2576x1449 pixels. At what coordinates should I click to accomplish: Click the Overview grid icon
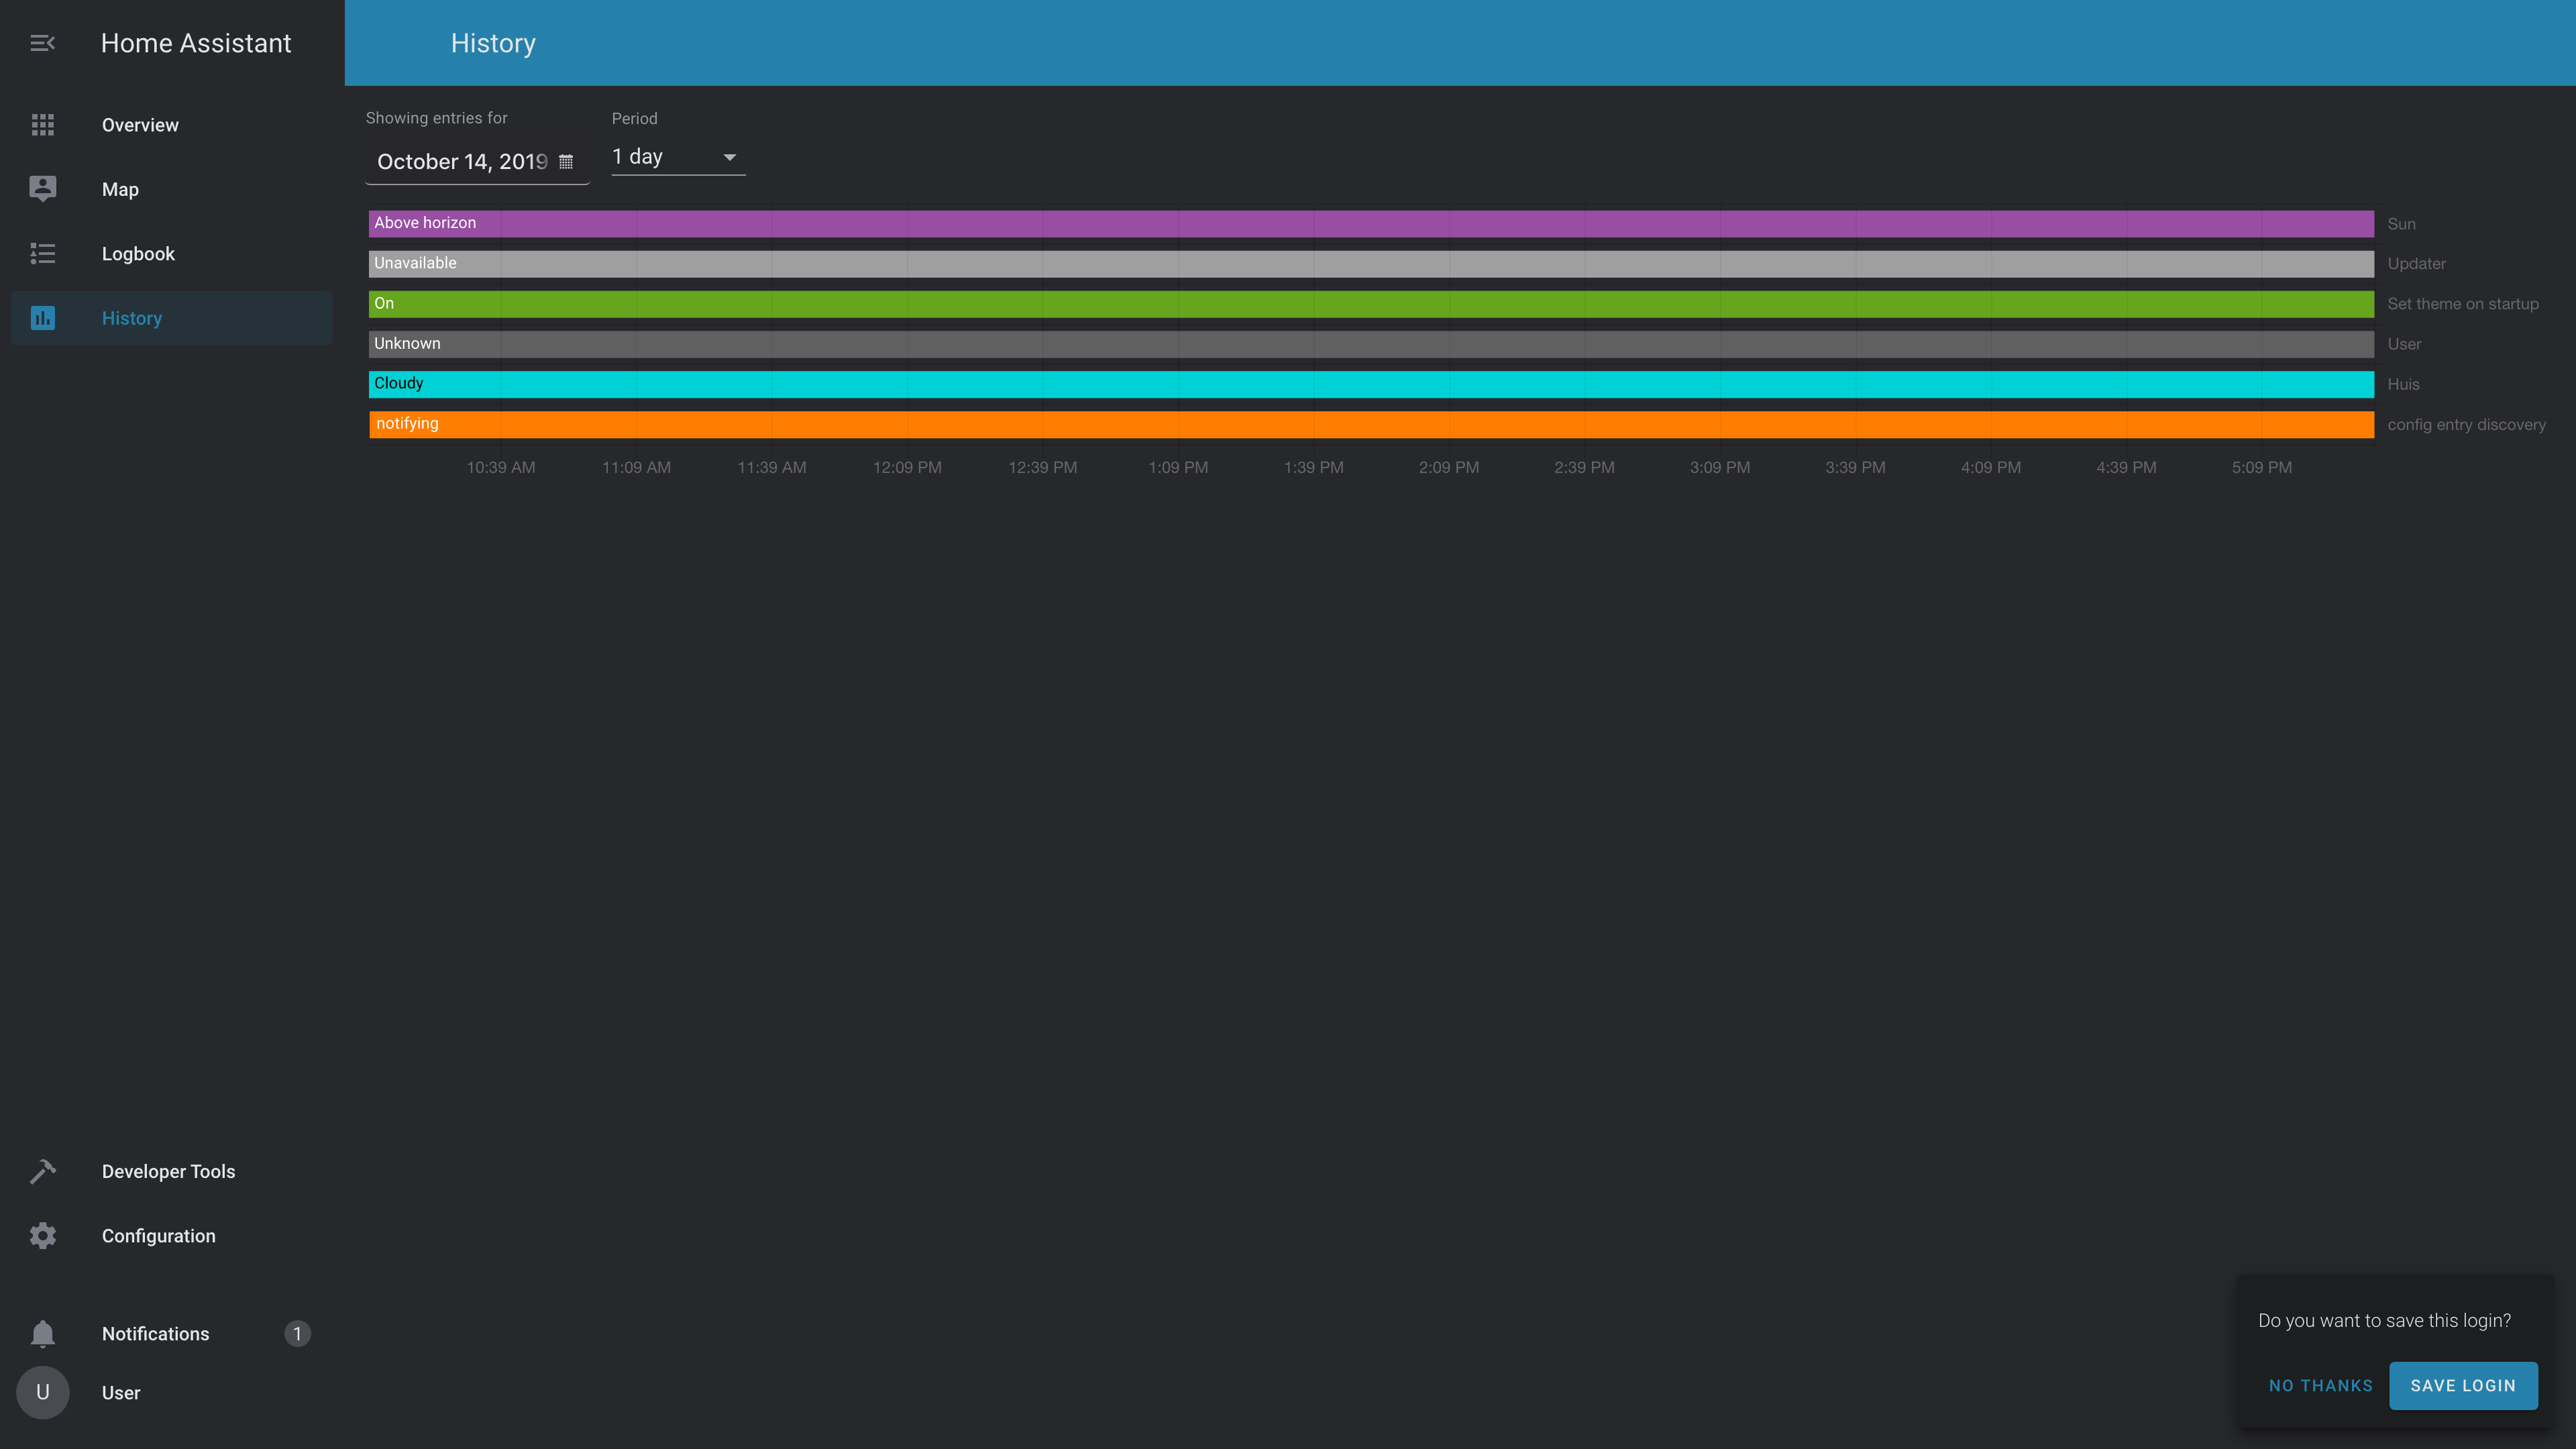42,125
